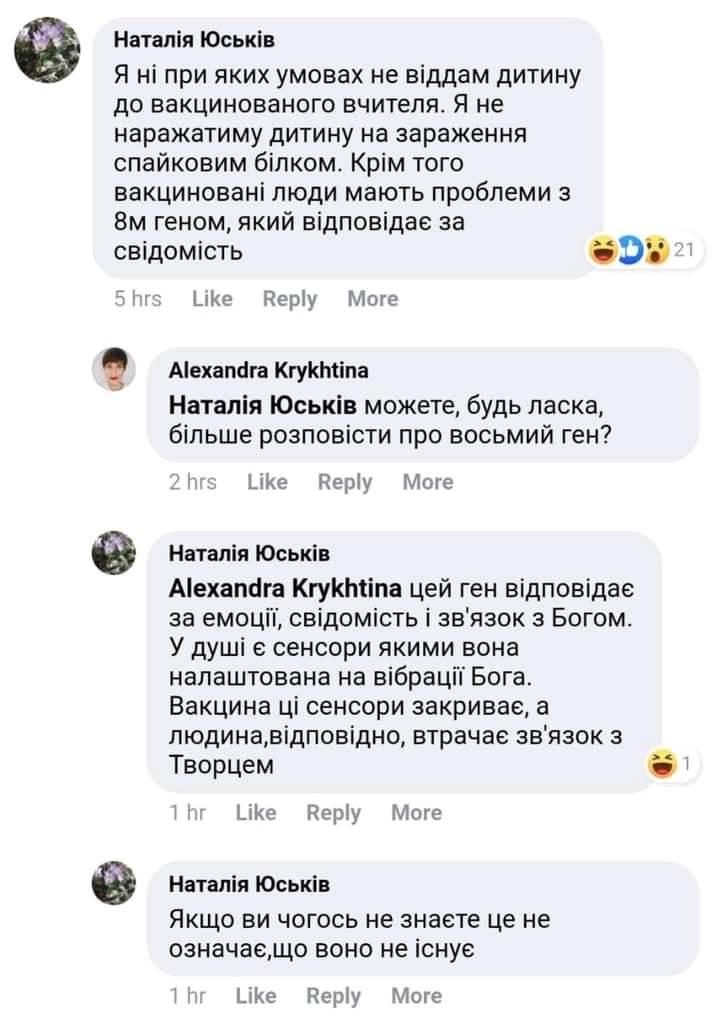Open More menu under the reply ending 'Творцем'

click(416, 813)
